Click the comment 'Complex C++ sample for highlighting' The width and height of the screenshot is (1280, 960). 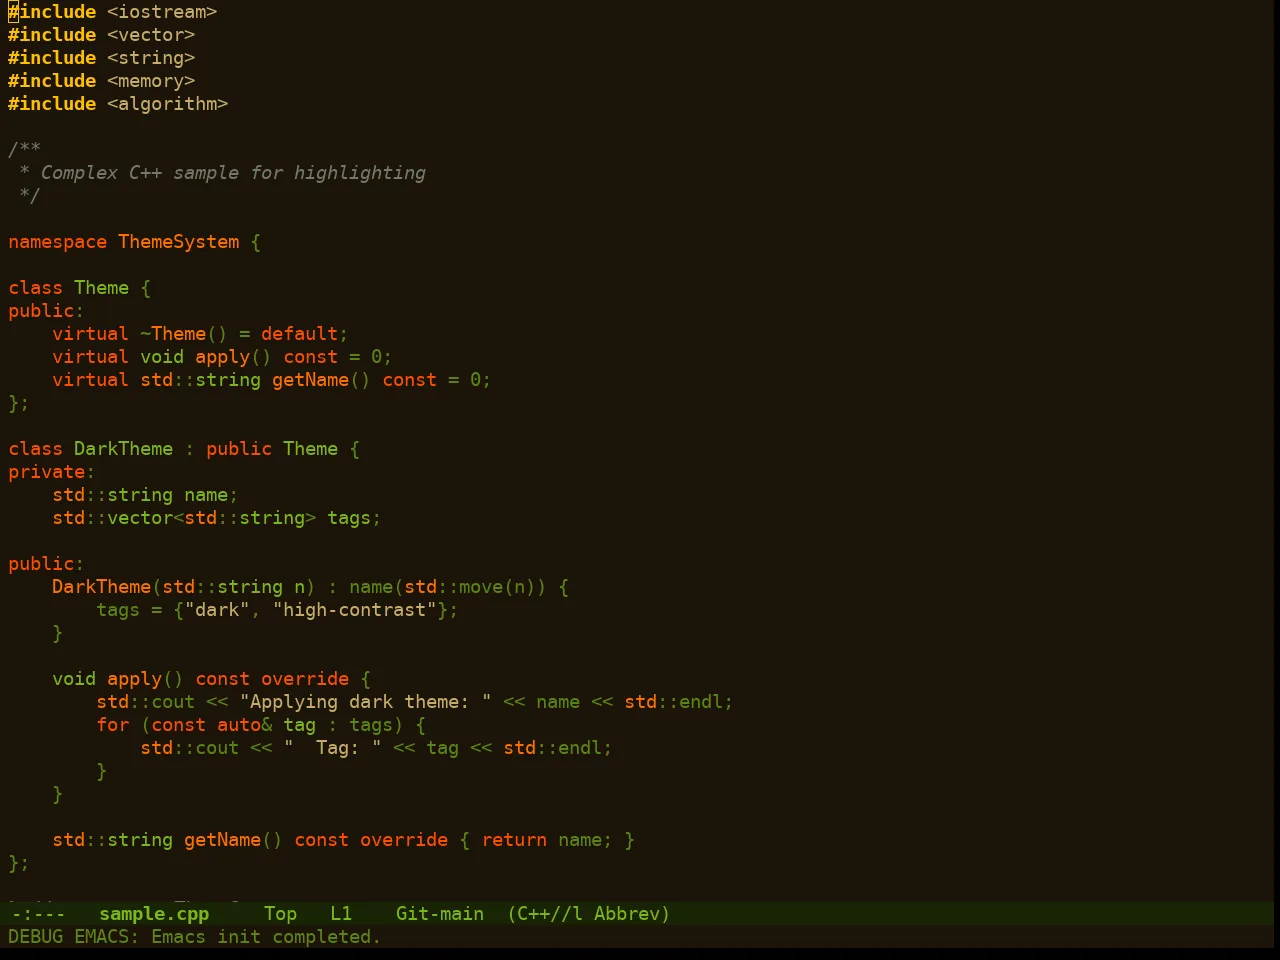click(233, 173)
